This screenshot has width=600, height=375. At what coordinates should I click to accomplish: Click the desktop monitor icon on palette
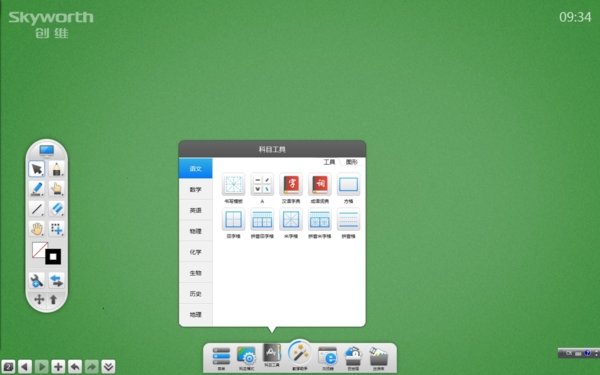tap(47, 150)
